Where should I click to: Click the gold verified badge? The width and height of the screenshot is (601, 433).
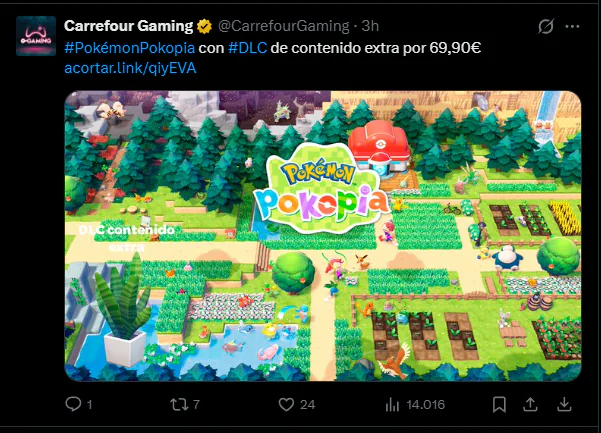tap(204, 26)
